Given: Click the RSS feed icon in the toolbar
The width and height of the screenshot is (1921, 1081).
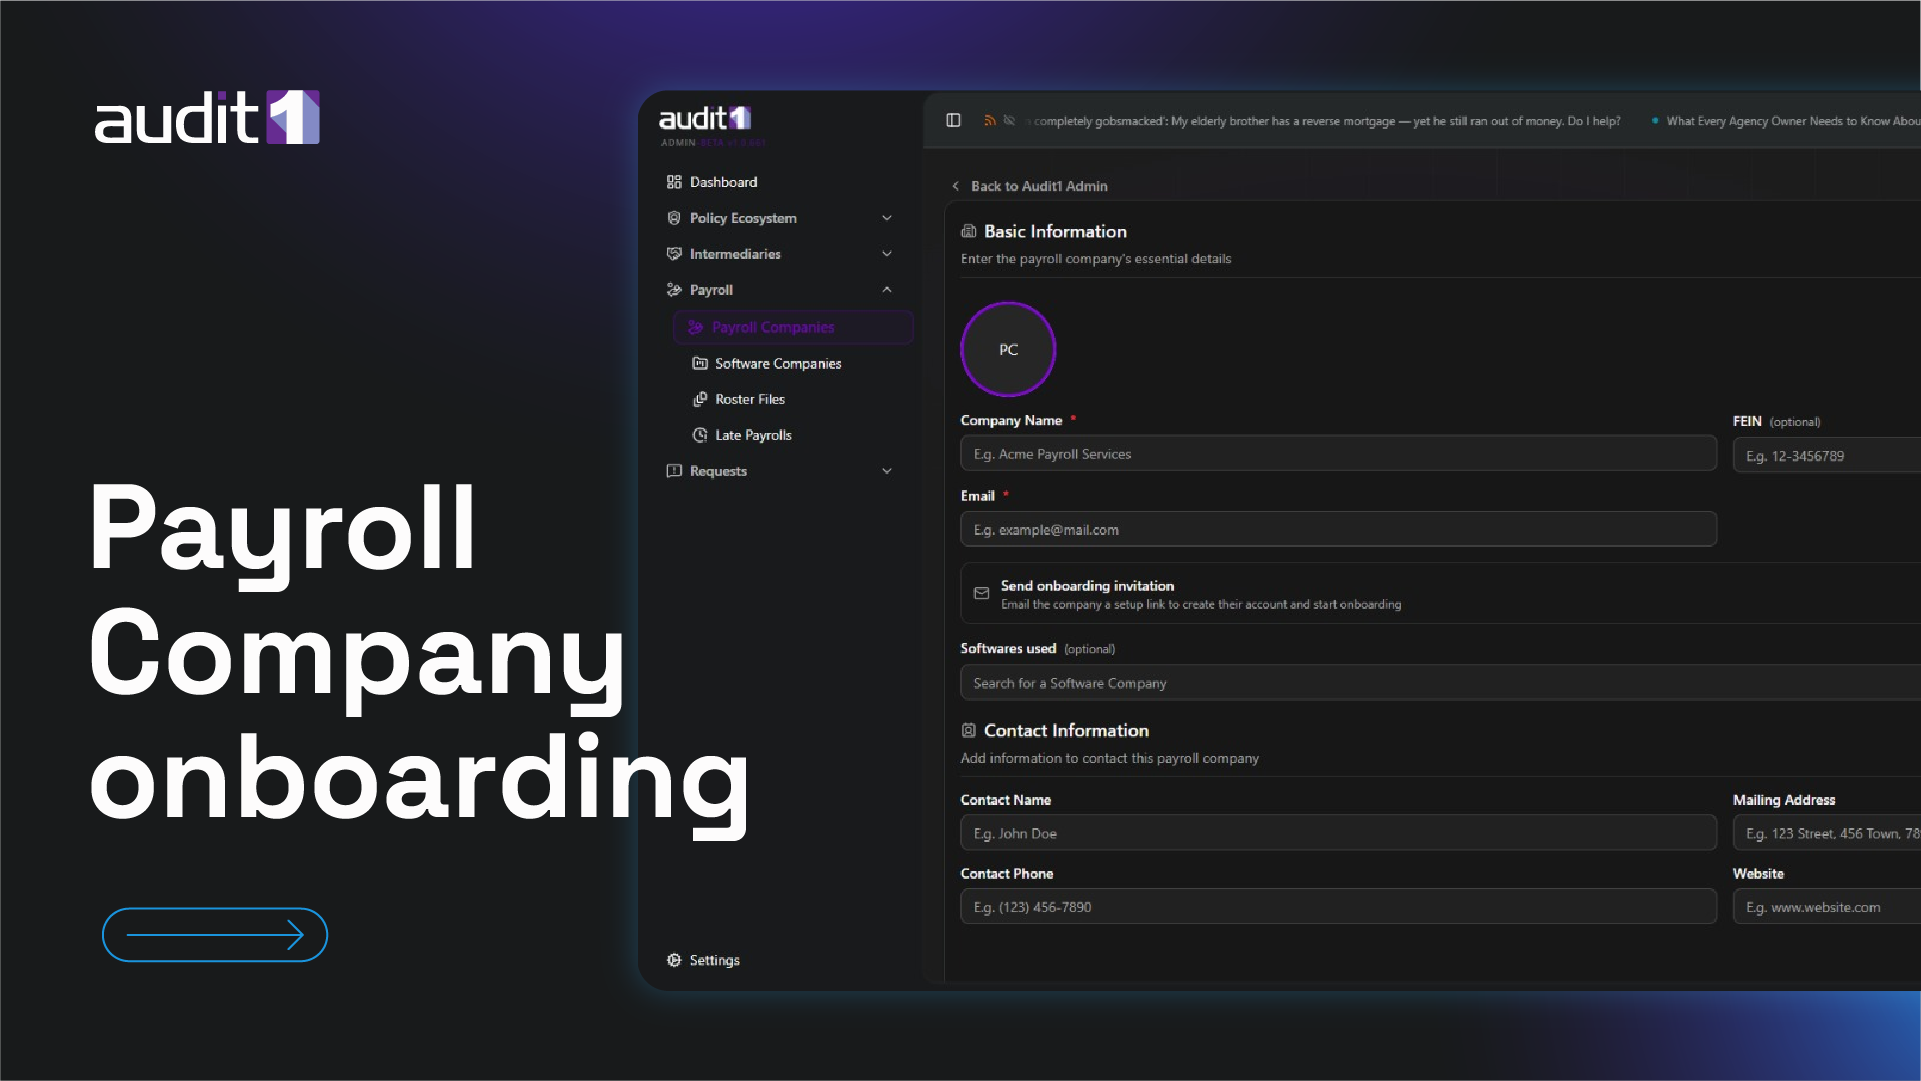Looking at the screenshot, I should coord(989,120).
